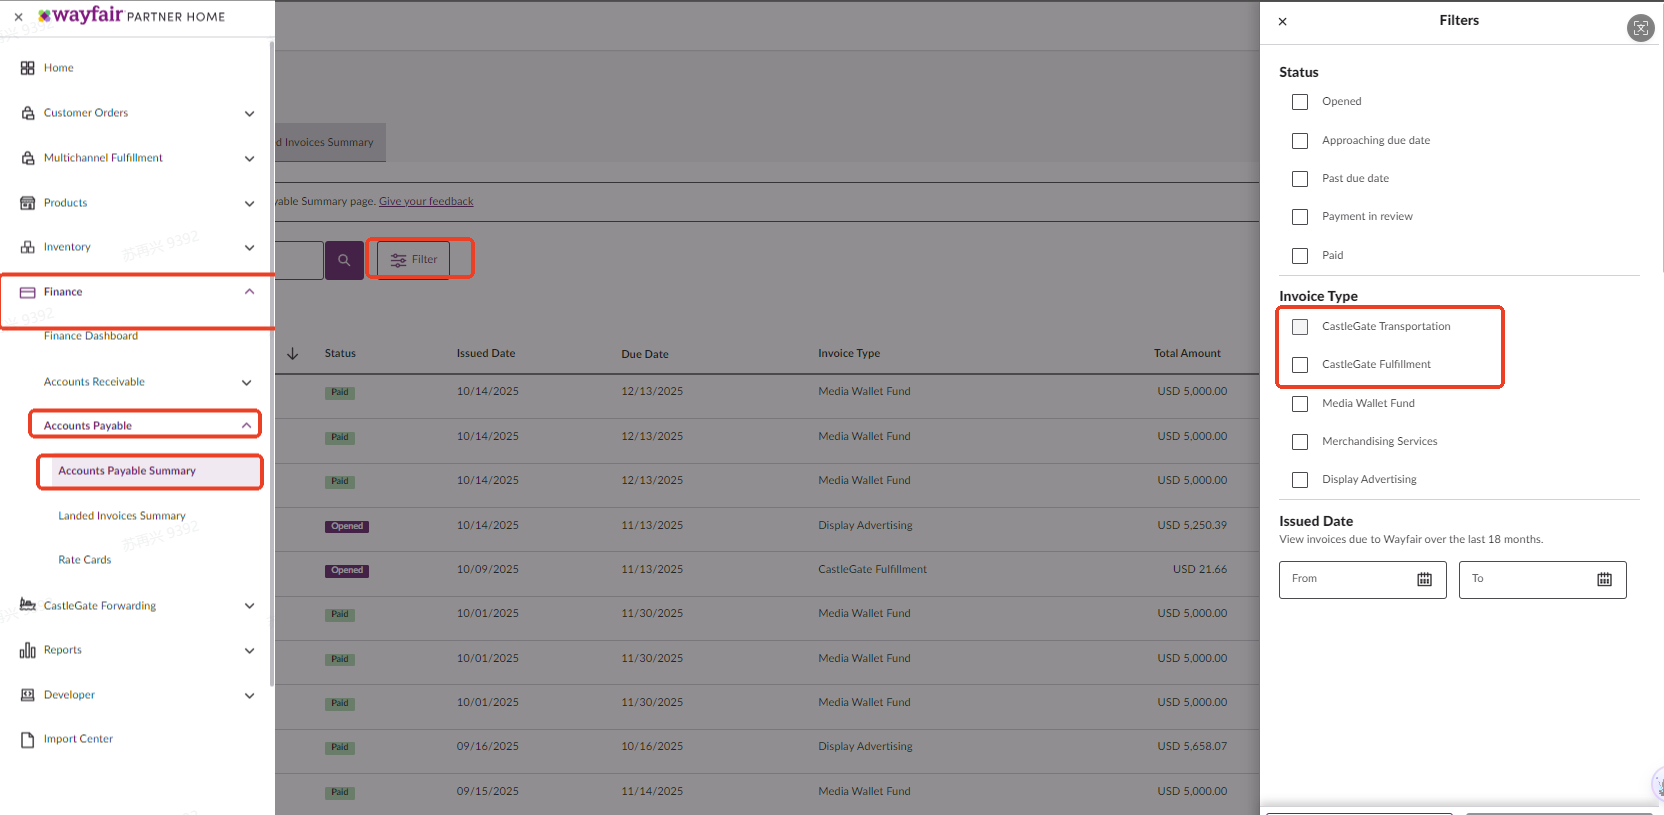Screen dimensions: 1664x815
Task: Check the Approaching due date checkbox
Action: (x=1300, y=141)
